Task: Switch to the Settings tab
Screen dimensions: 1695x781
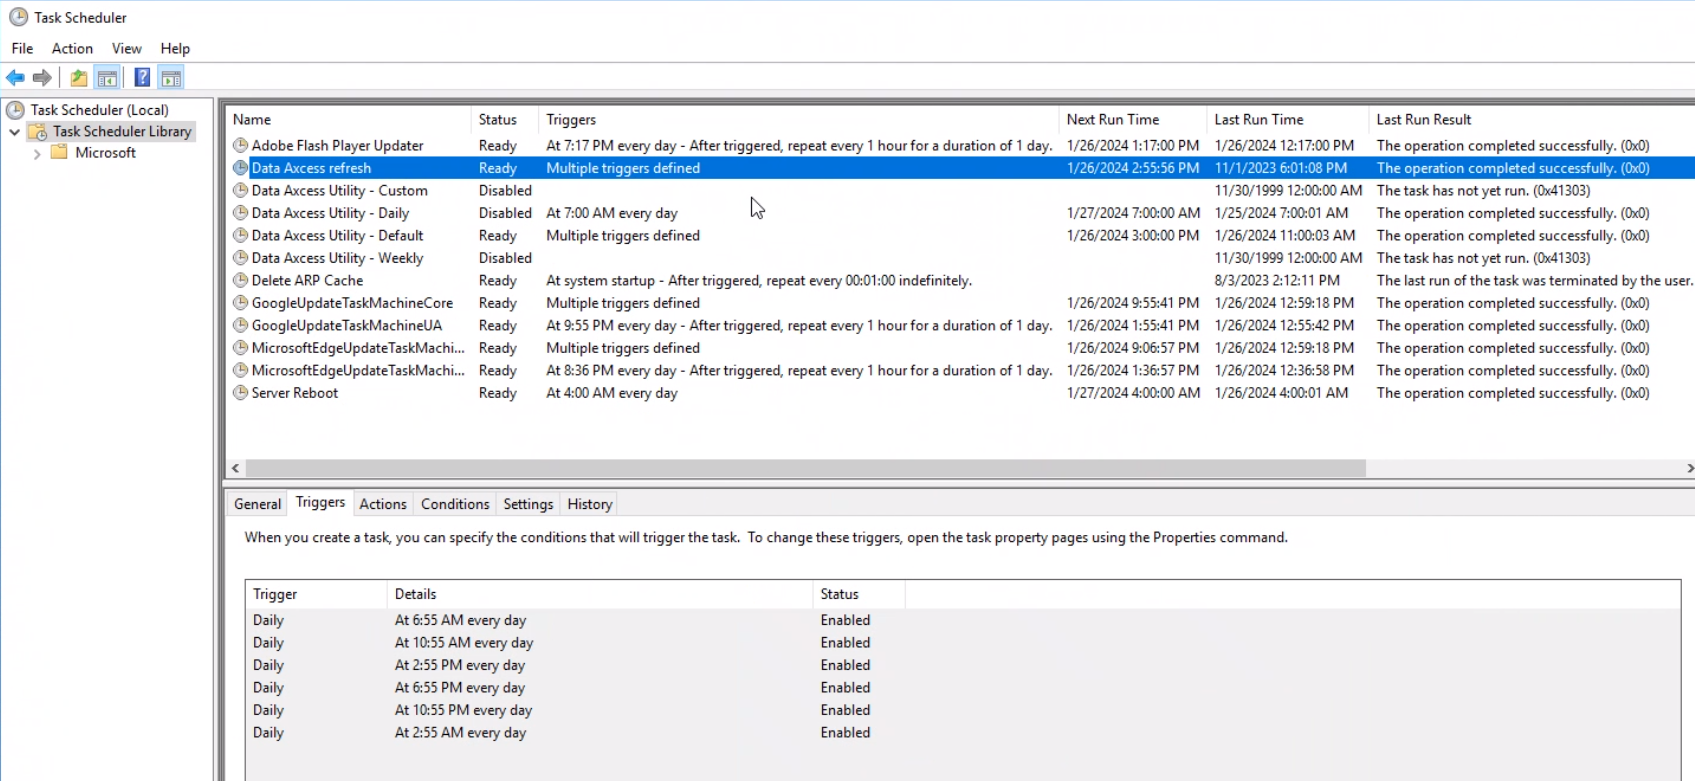Action: pyautogui.click(x=528, y=504)
